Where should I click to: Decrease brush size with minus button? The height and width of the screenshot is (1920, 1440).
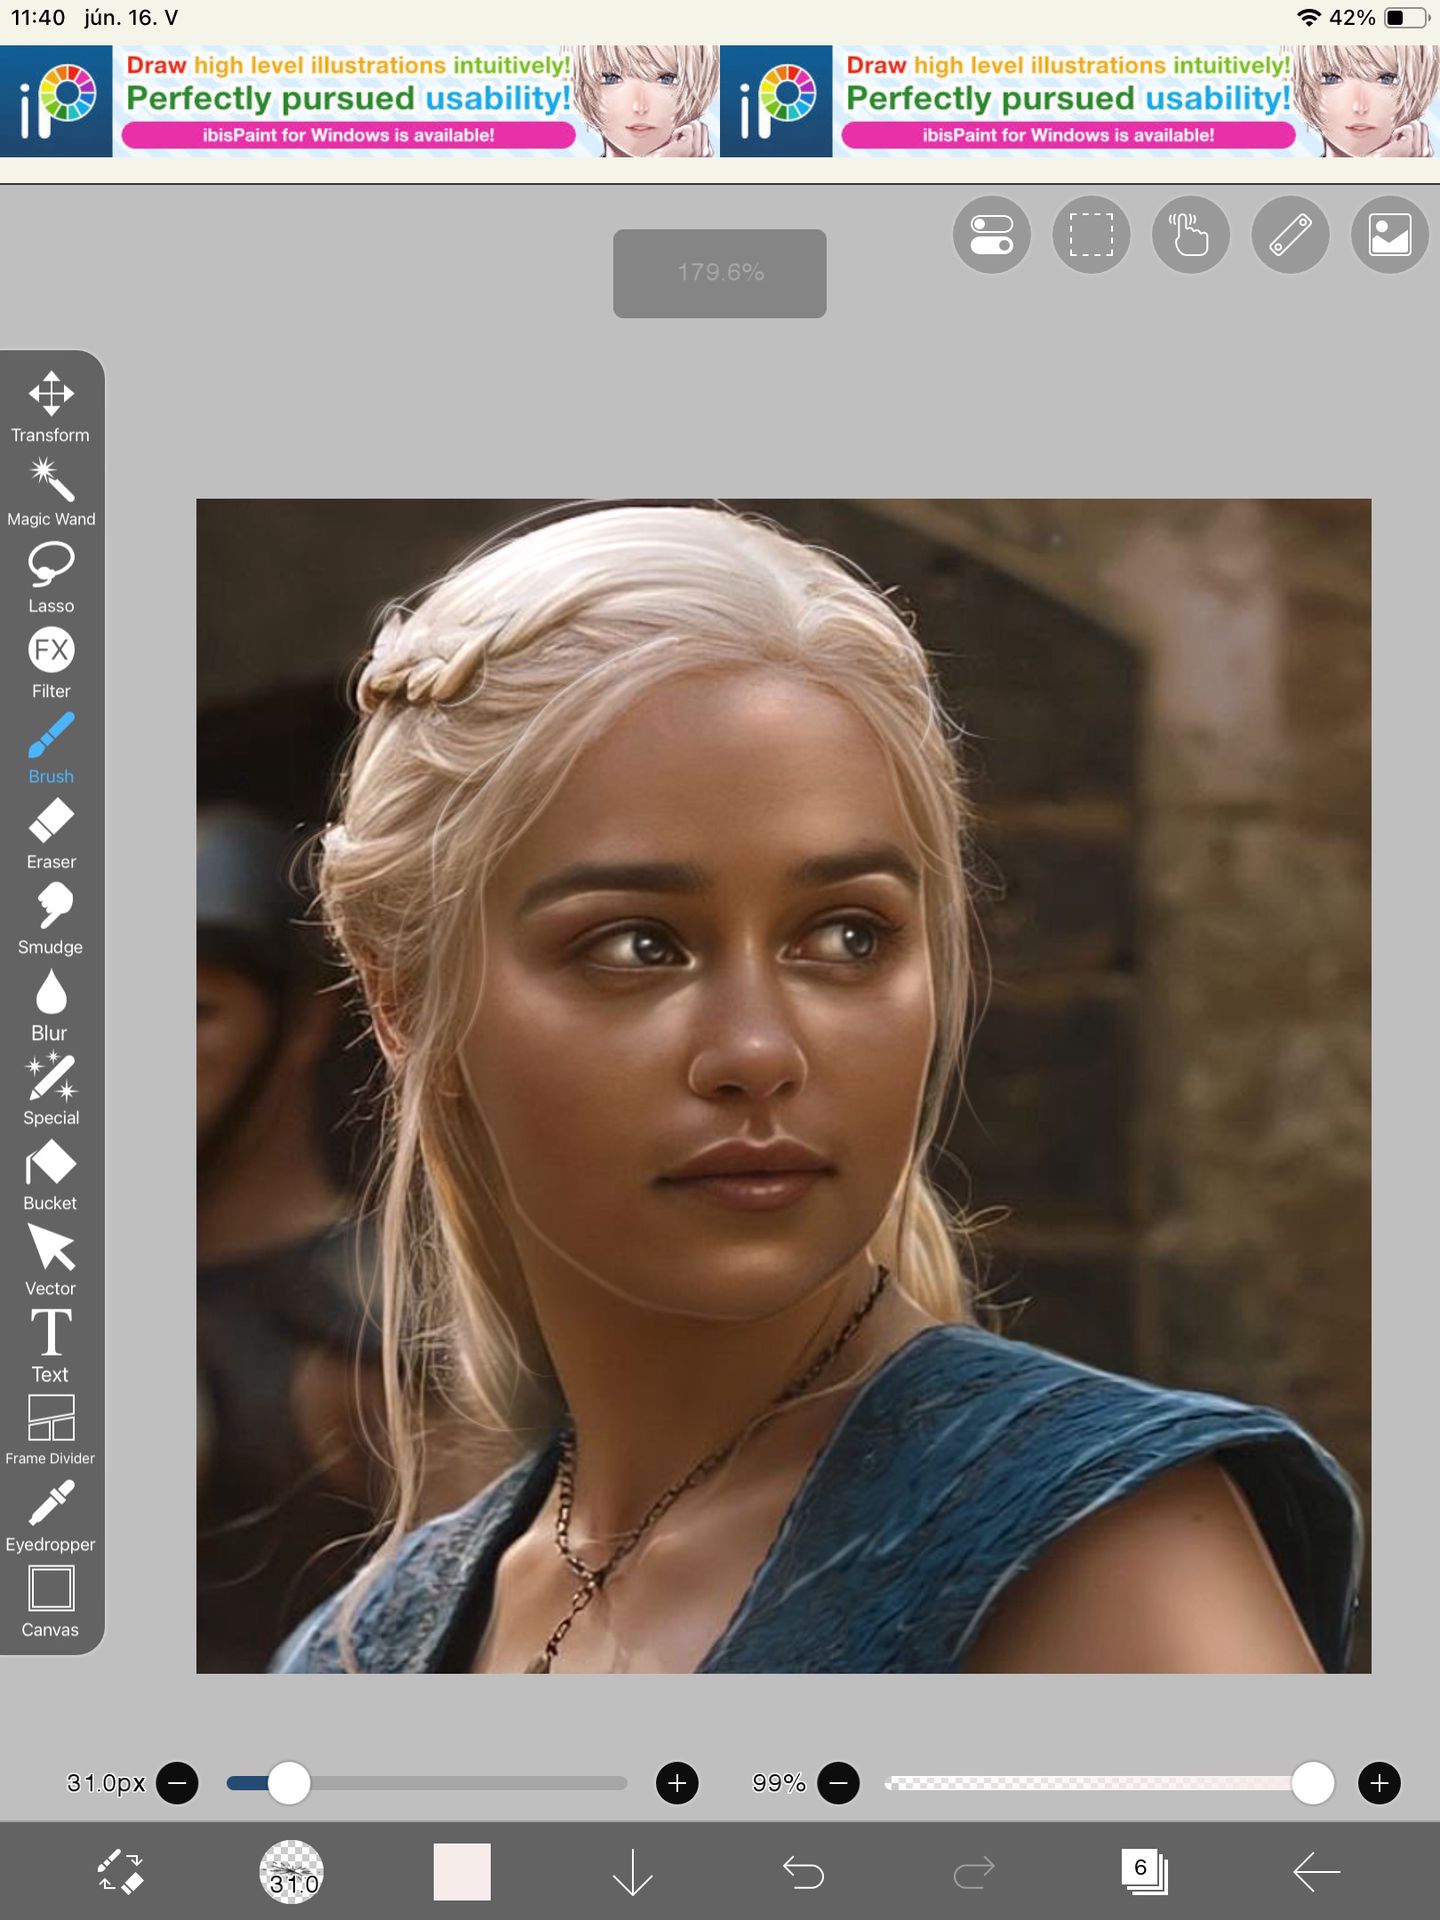coord(178,1783)
